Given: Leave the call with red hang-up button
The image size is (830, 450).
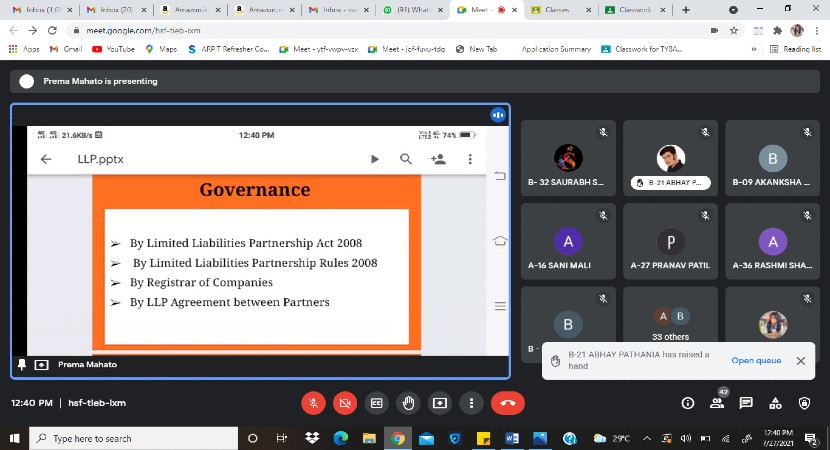Looking at the screenshot, I should pos(508,402).
